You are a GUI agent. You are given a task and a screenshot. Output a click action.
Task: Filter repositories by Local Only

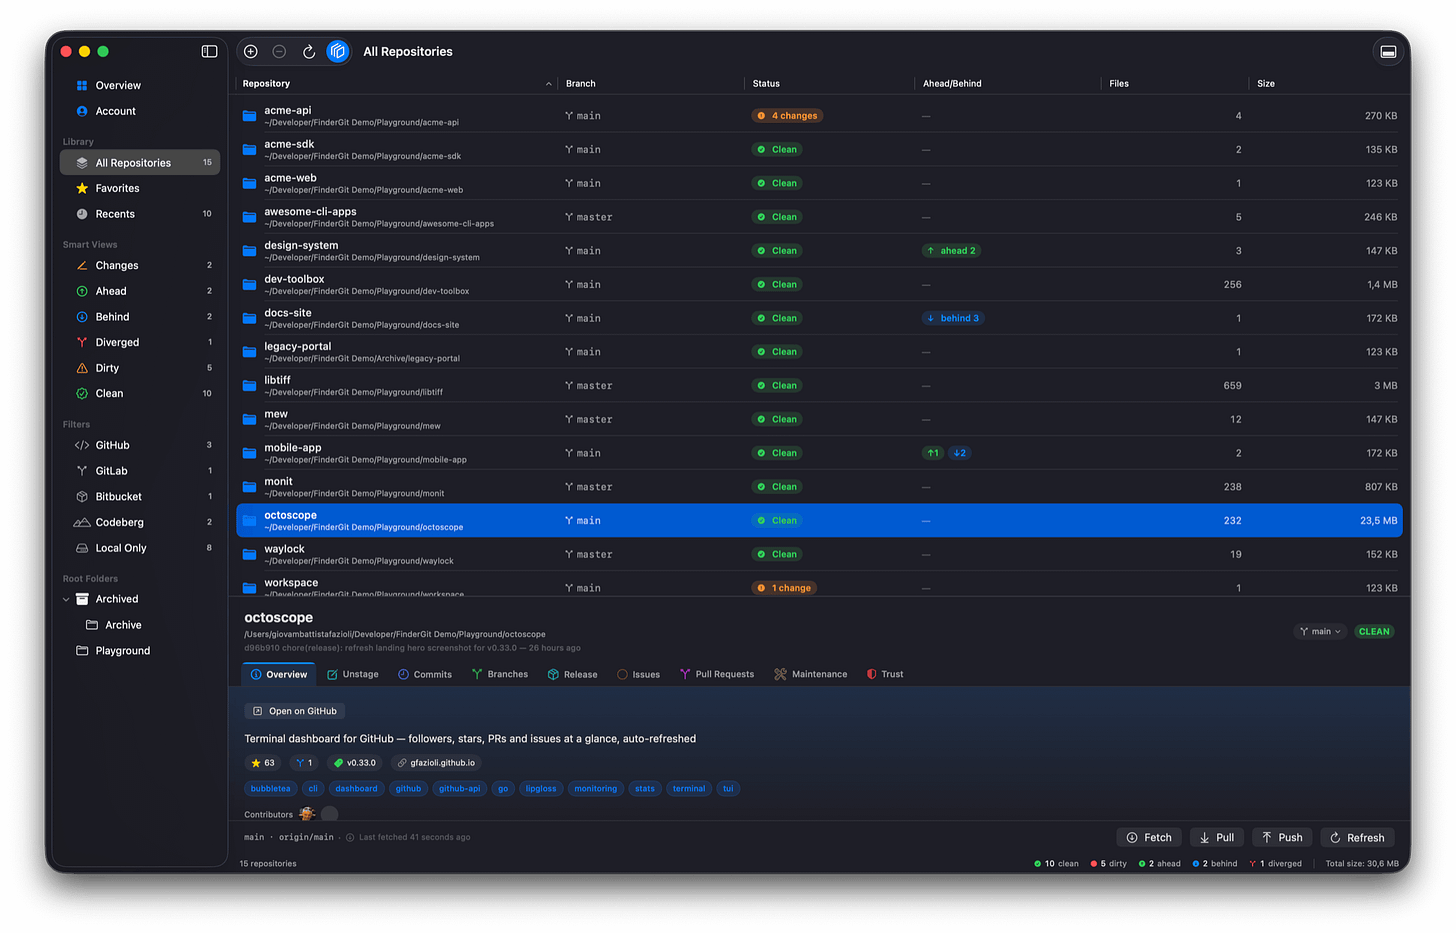[x=139, y=548]
